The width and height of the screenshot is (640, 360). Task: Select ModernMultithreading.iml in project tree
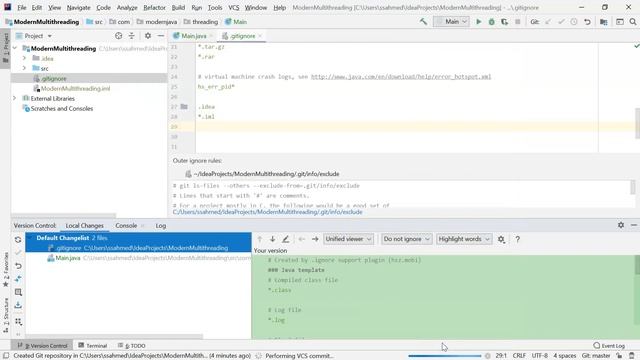tap(76, 88)
